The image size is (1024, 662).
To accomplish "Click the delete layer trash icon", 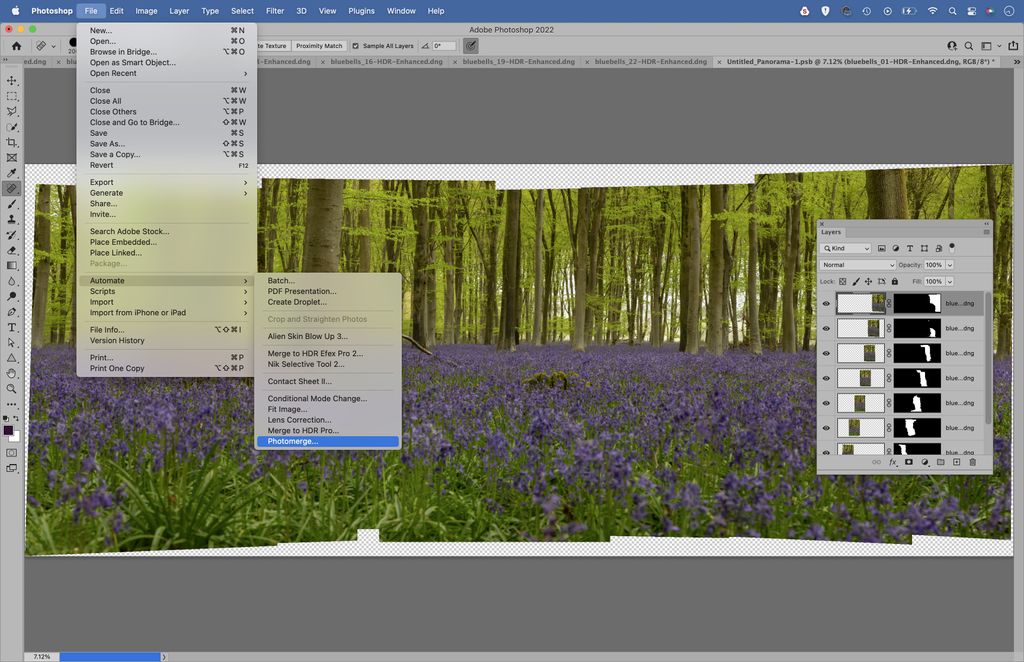I will pyautogui.click(x=972, y=461).
